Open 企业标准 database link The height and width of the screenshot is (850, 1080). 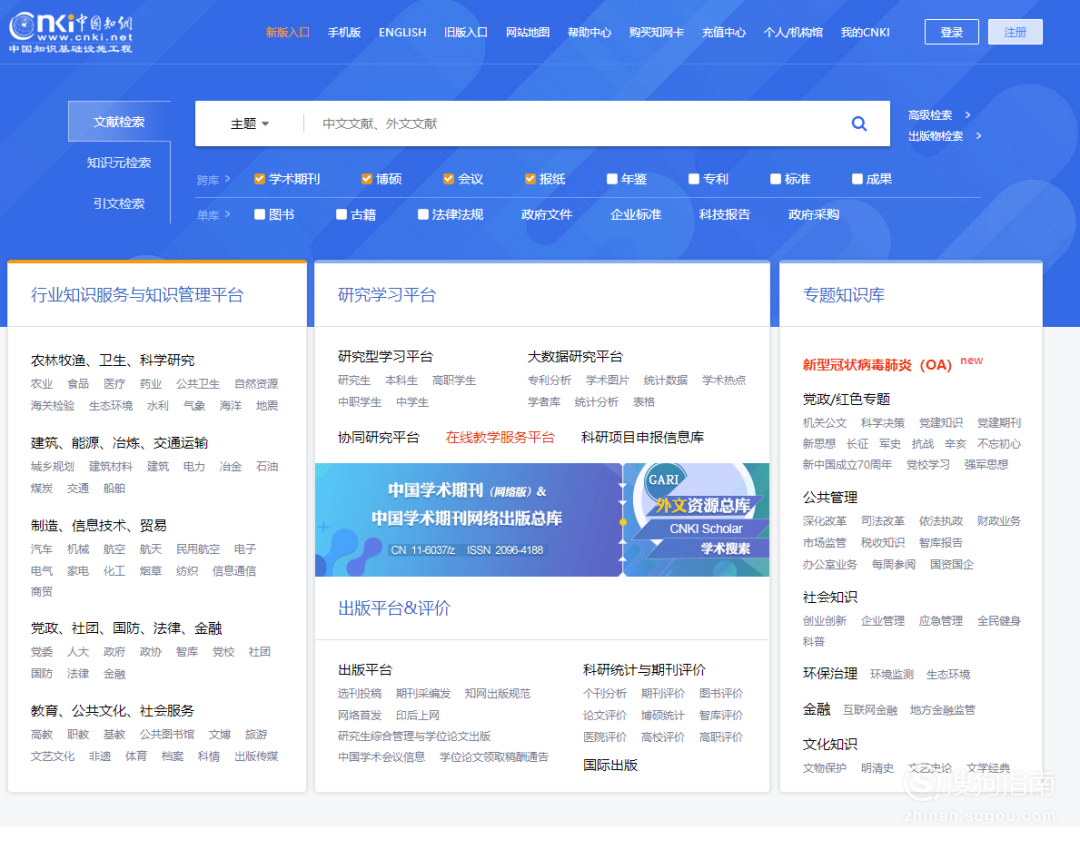(x=636, y=214)
